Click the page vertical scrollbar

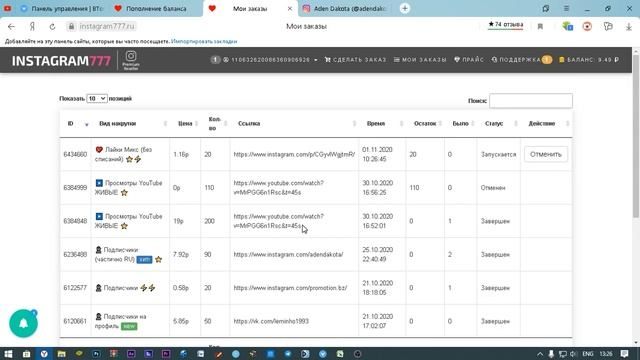pyautogui.click(x=636, y=136)
